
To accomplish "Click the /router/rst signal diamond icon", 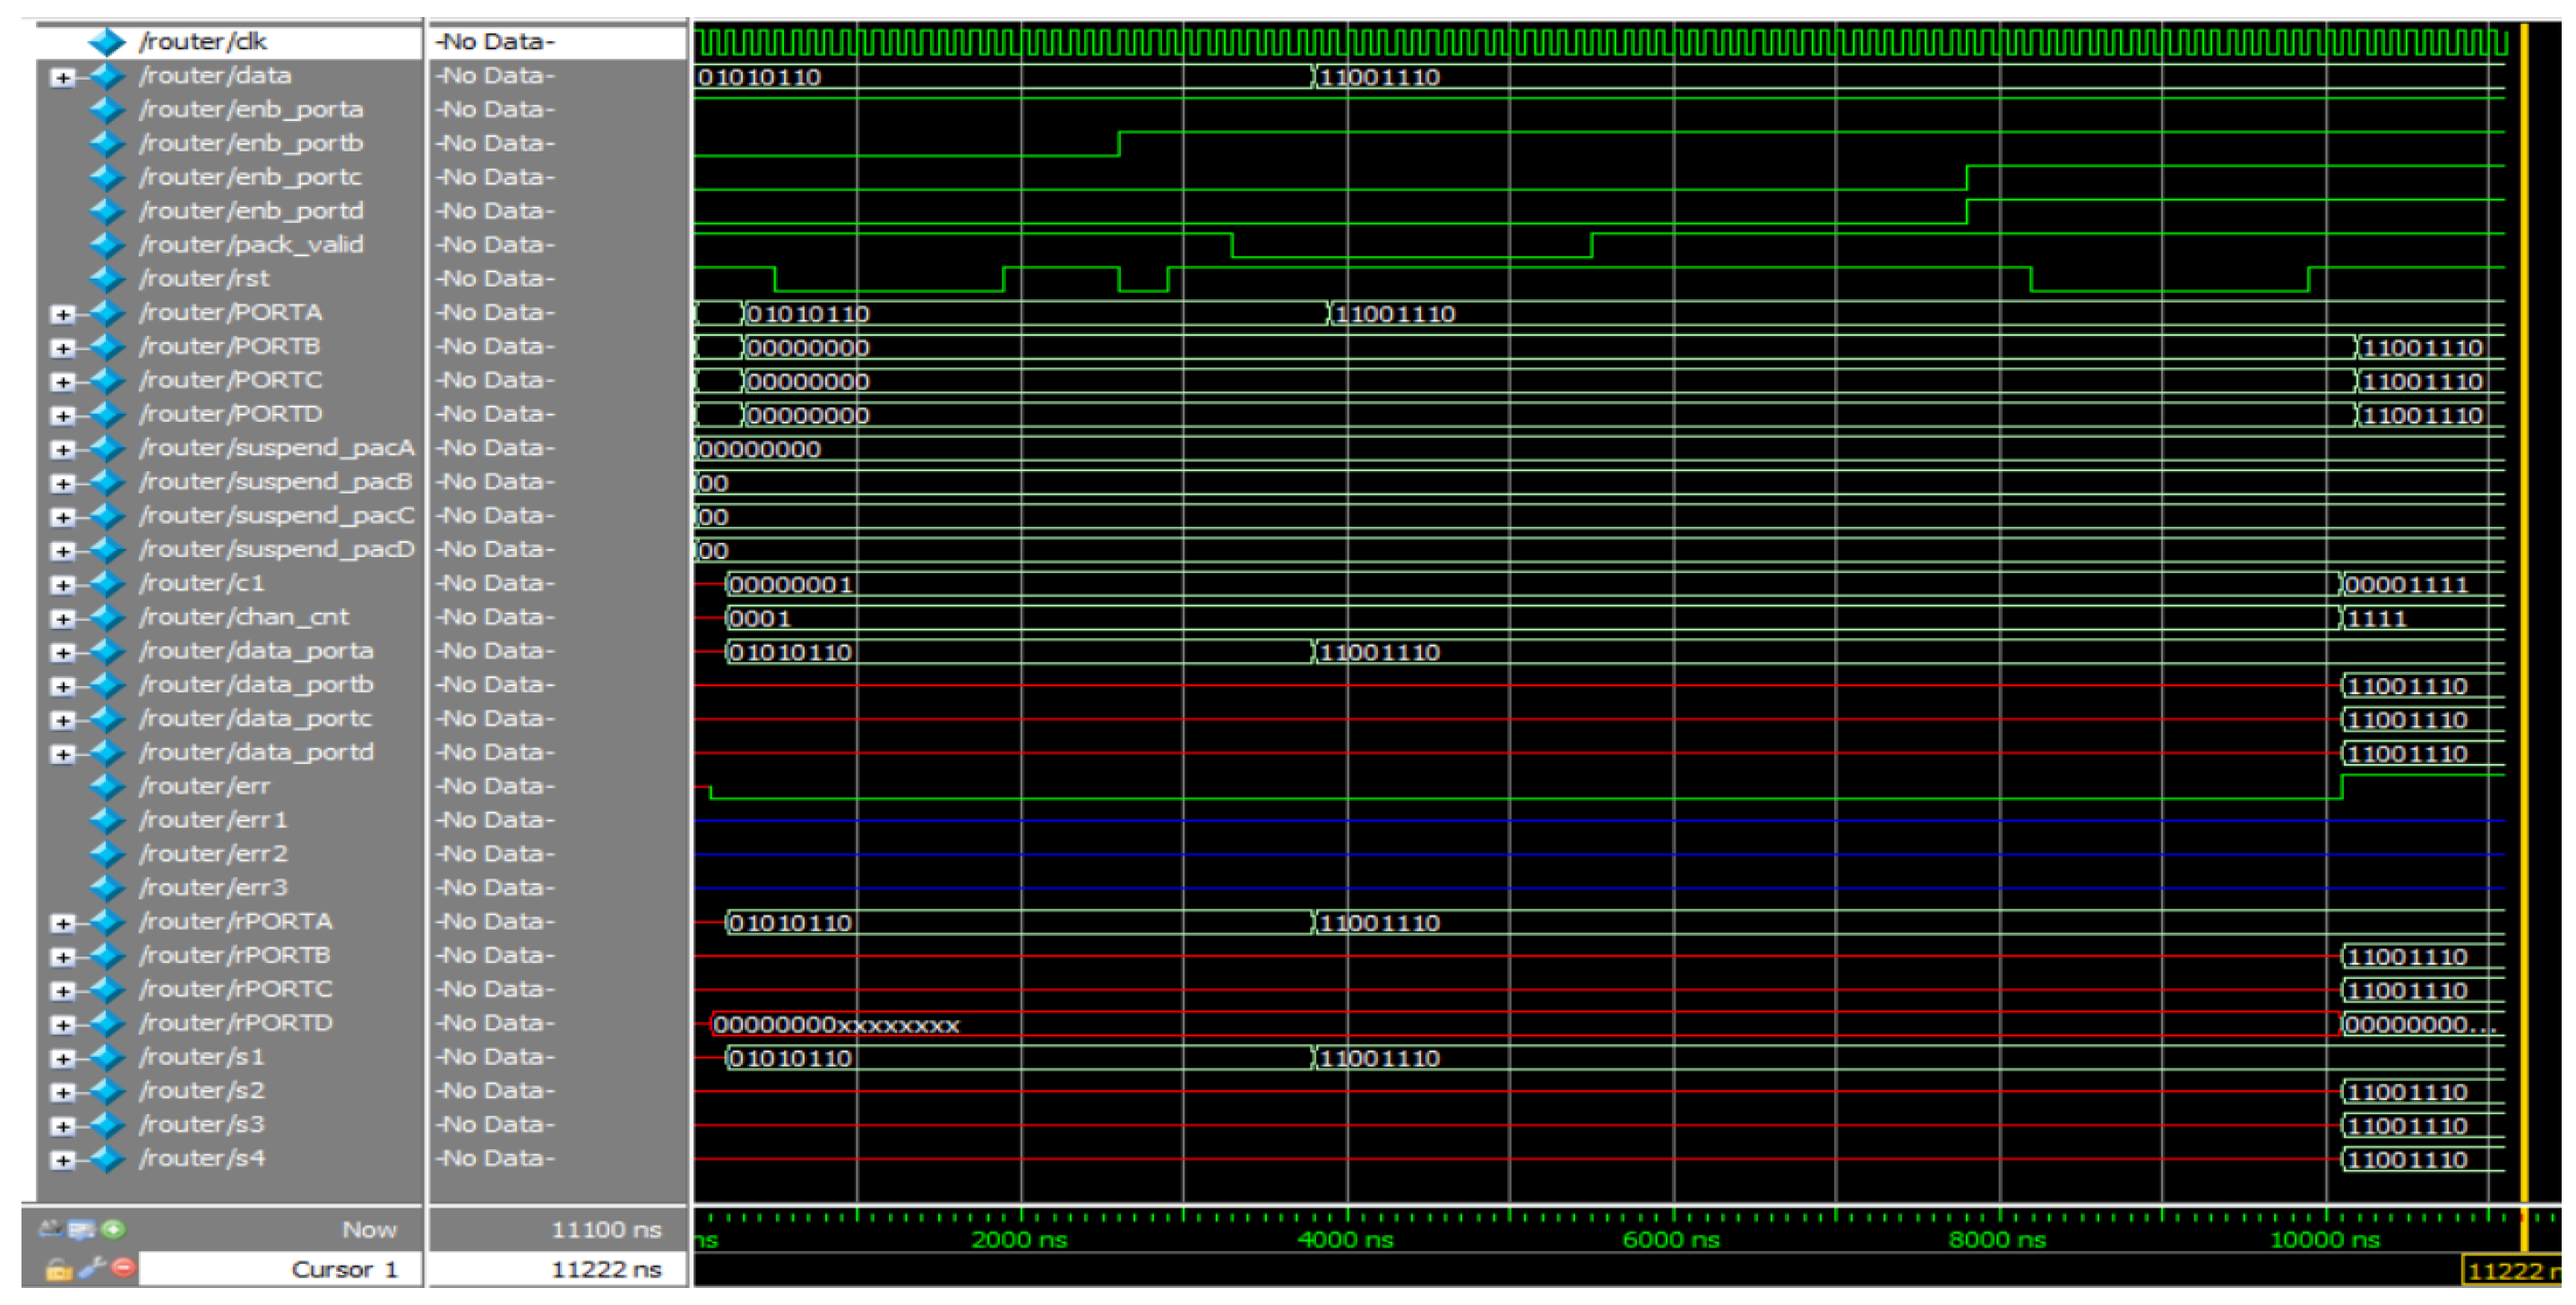I will click(107, 279).
